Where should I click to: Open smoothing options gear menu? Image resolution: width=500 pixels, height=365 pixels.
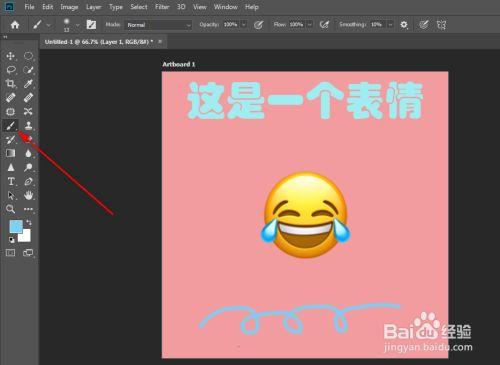[x=404, y=25]
